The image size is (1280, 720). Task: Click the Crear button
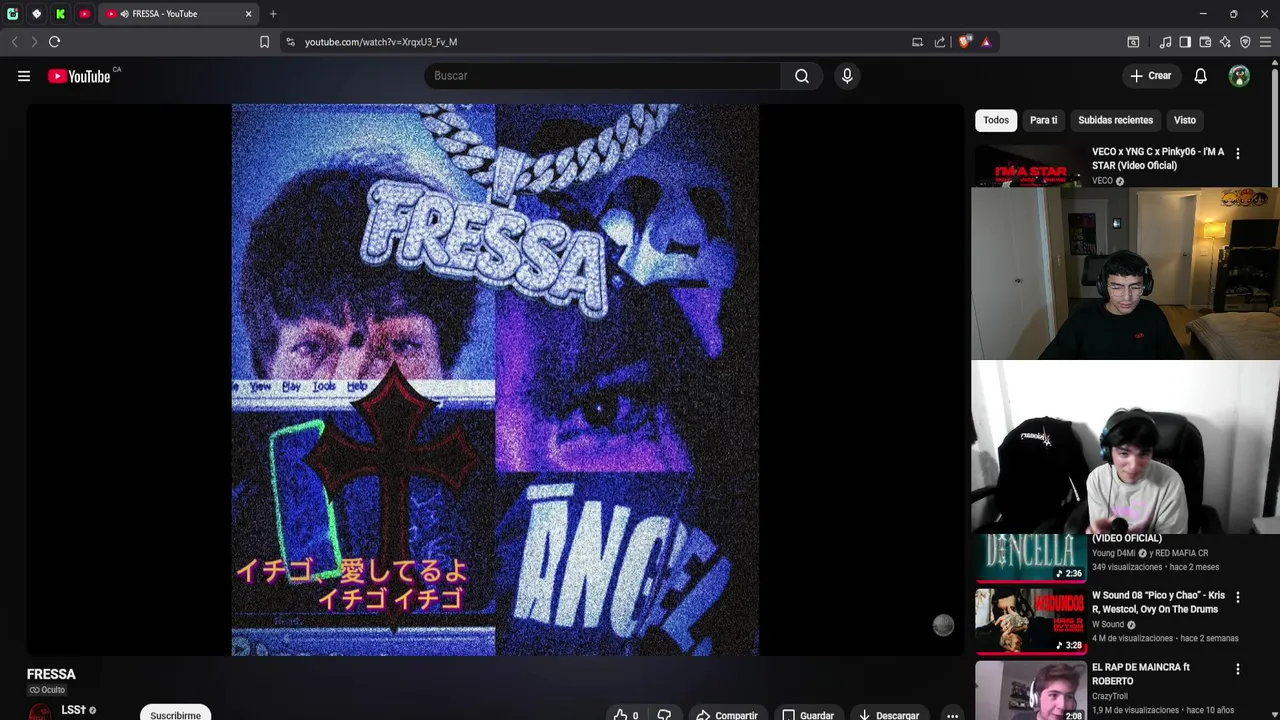coord(1151,76)
